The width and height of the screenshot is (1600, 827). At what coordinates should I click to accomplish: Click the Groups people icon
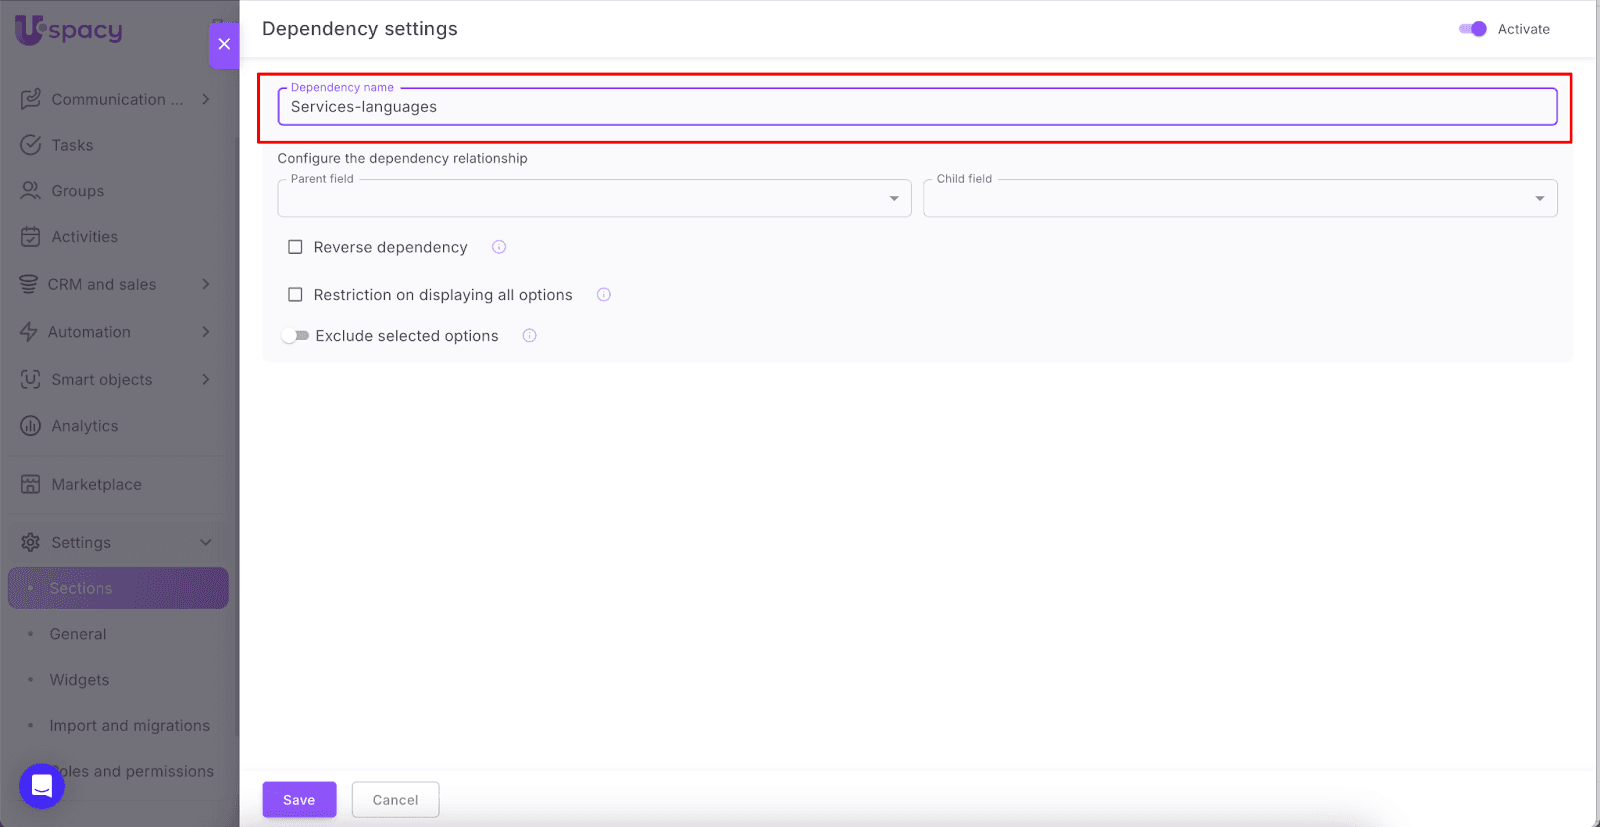[31, 191]
